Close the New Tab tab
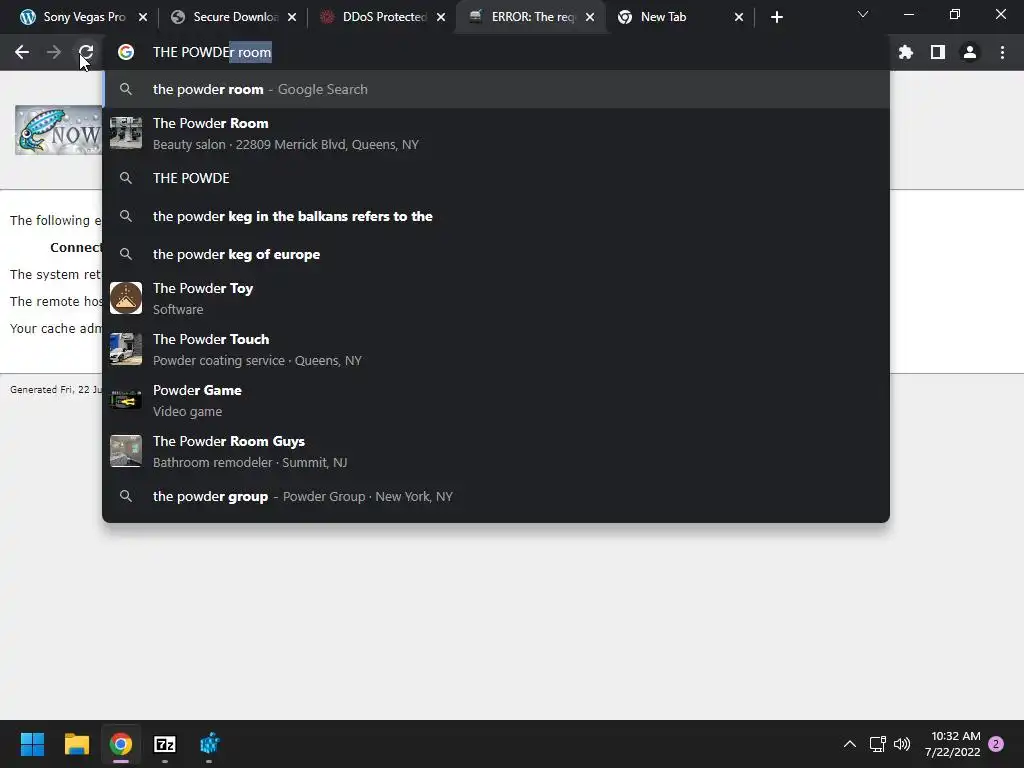Screen dimensions: 1024x768 click(x=739, y=18)
